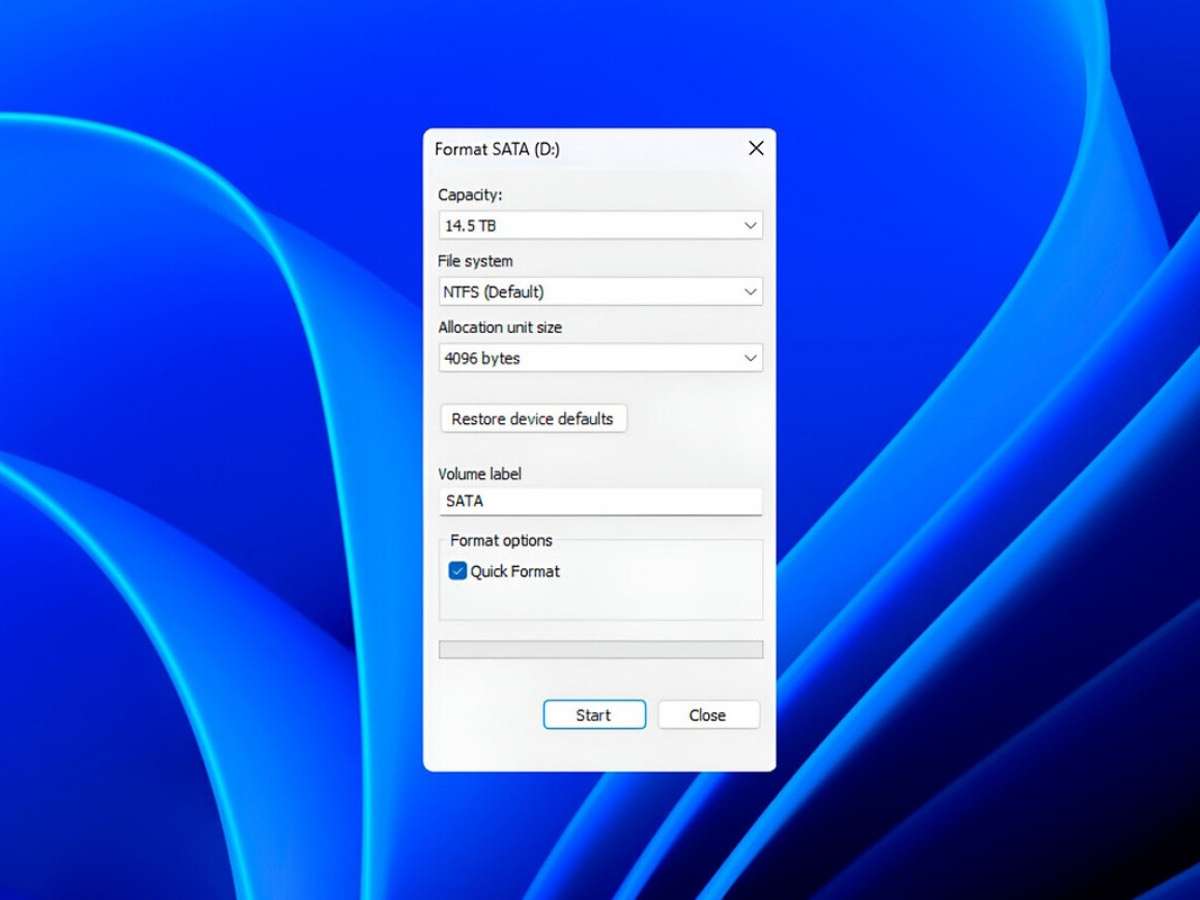1200x900 pixels.
Task: Click the Format options group heading
Action: tap(501, 540)
